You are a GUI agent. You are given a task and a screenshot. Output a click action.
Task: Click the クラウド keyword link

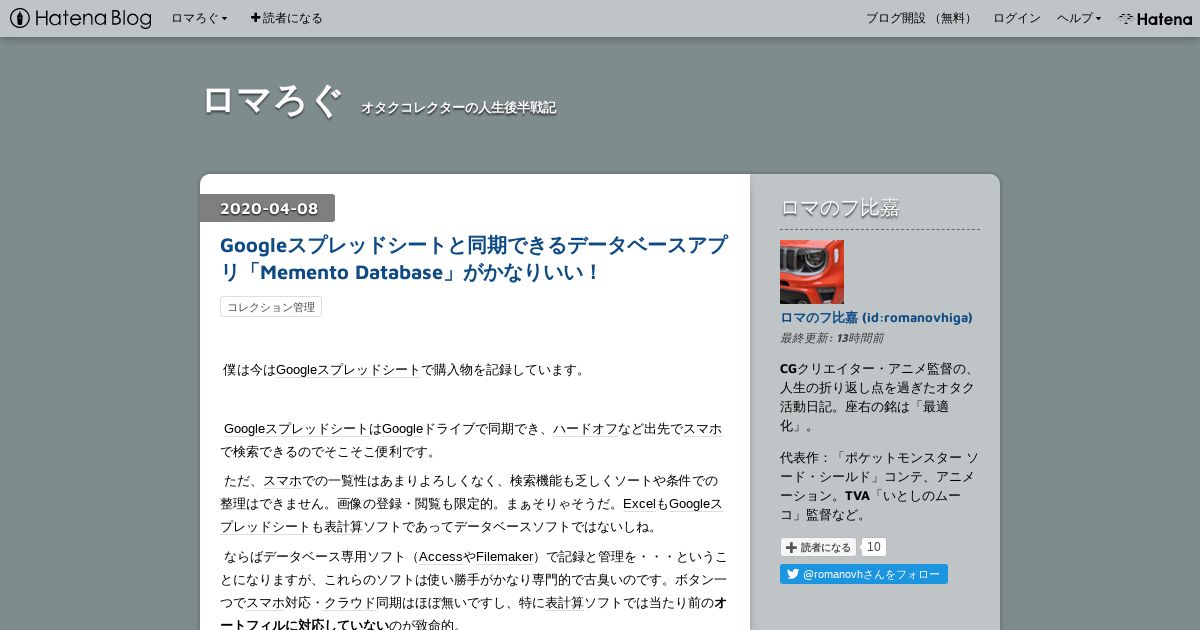(x=349, y=602)
